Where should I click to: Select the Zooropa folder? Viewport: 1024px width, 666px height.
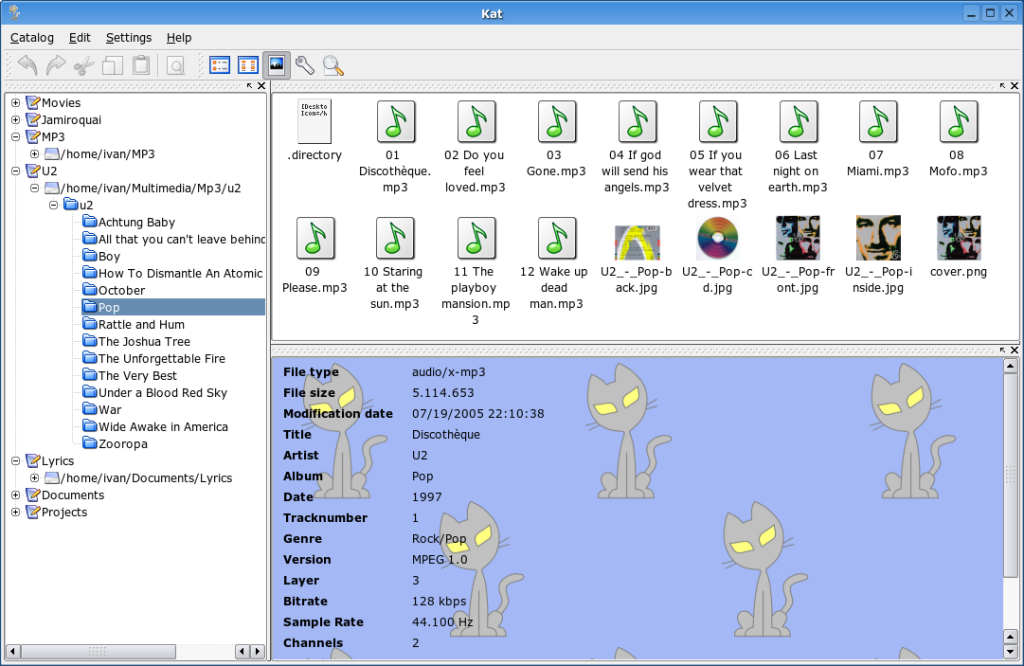115,443
